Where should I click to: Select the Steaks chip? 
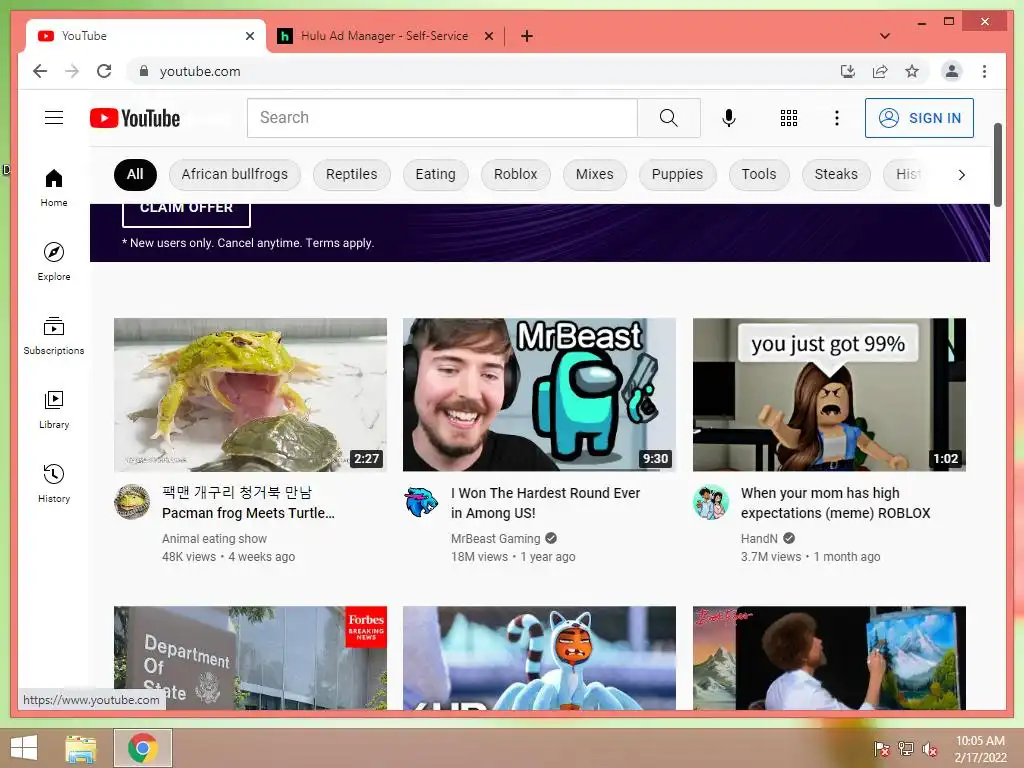tap(836, 174)
